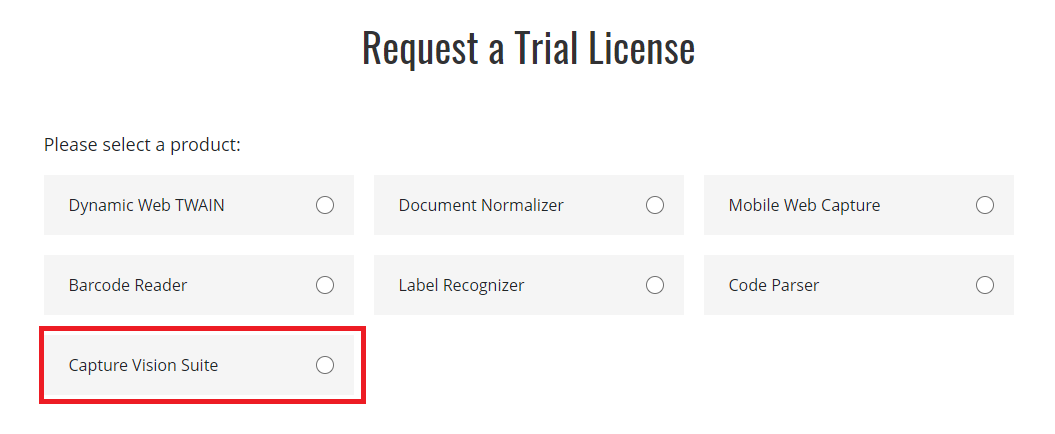Click the "Capture Vision Suite" label text

tap(143, 365)
